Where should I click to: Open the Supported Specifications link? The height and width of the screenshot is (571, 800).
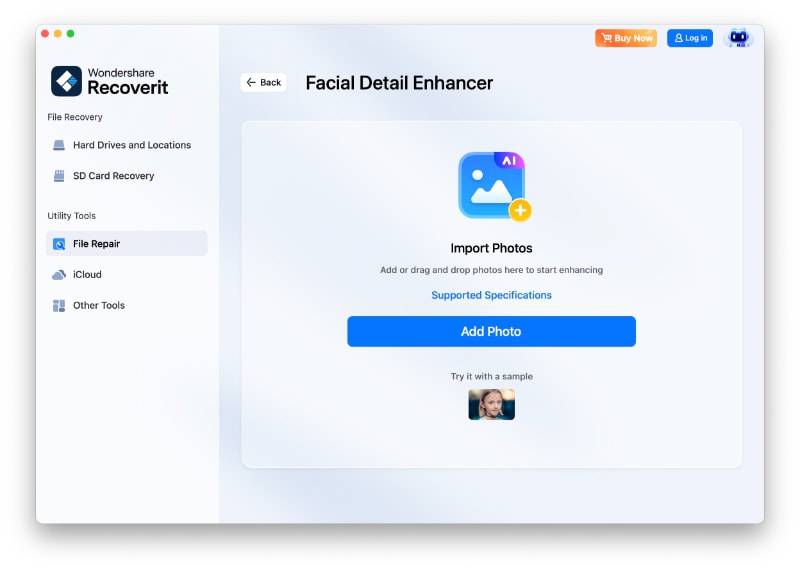point(491,295)
